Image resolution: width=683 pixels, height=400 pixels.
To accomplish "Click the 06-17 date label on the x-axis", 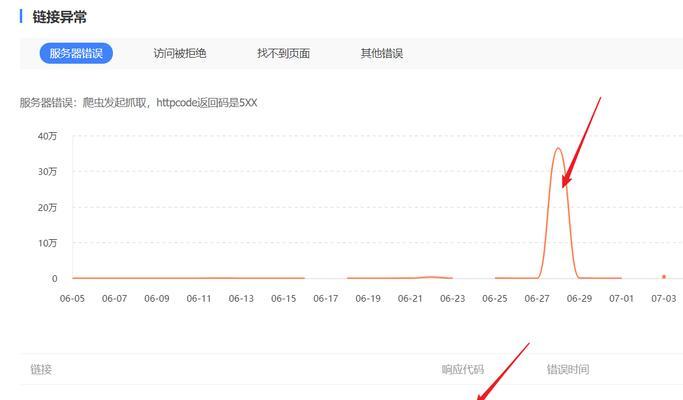I will 326,298.
